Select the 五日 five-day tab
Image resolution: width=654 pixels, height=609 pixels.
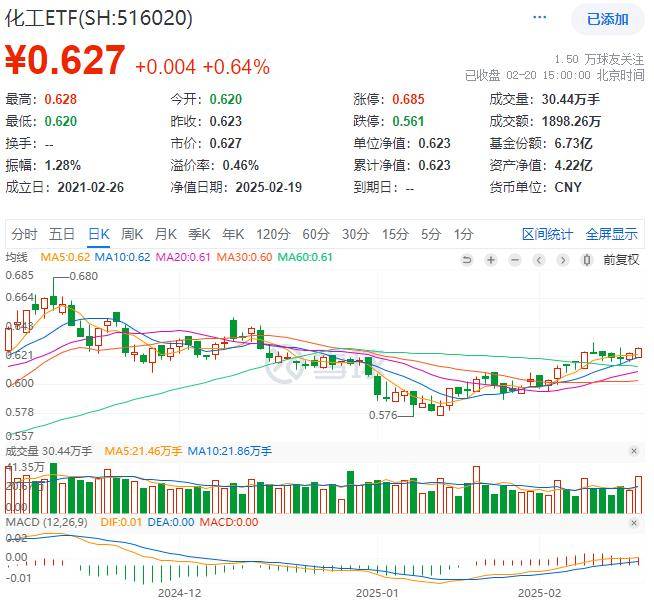(62, 234)
